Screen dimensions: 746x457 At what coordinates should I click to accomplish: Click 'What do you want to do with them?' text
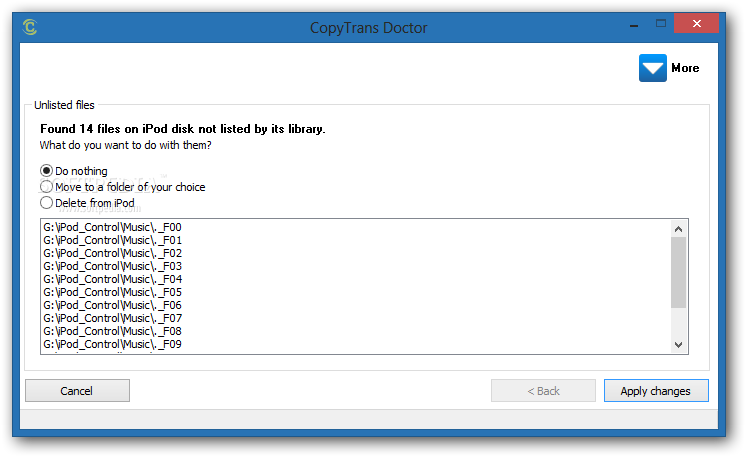126,145
